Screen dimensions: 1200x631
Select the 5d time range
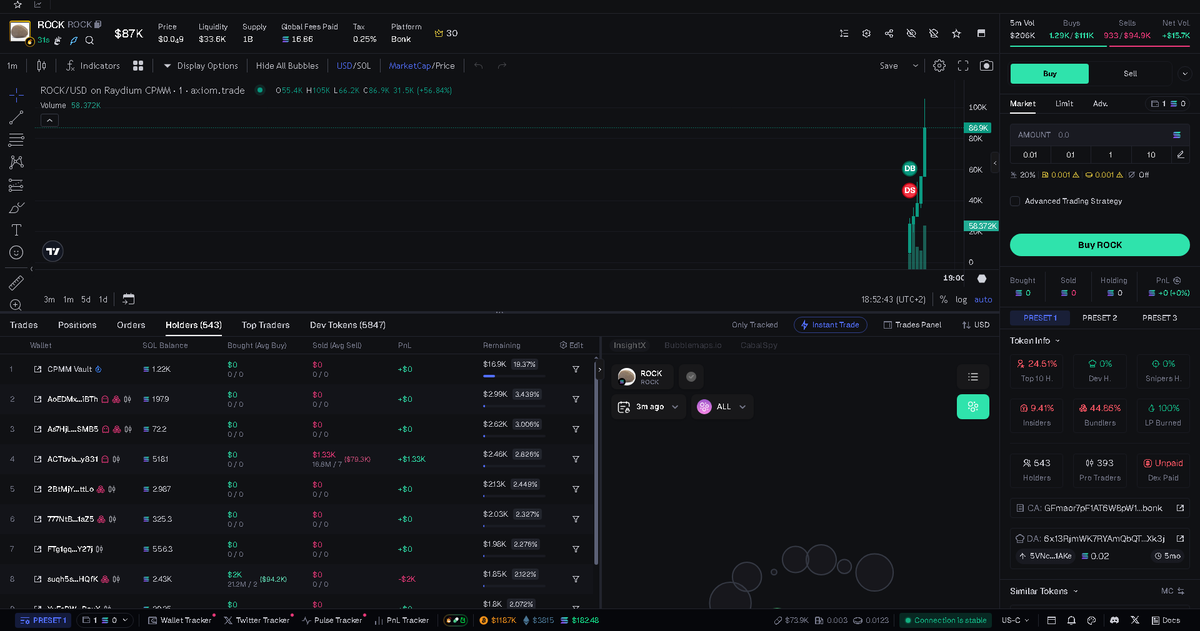[86, 299]
